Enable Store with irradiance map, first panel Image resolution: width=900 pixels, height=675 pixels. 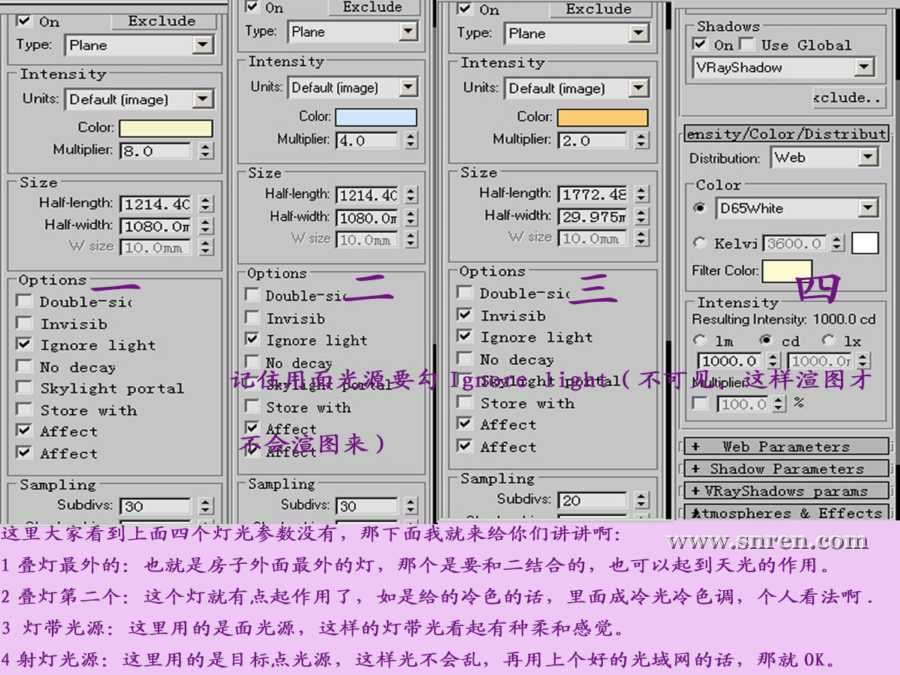[24, 409]
